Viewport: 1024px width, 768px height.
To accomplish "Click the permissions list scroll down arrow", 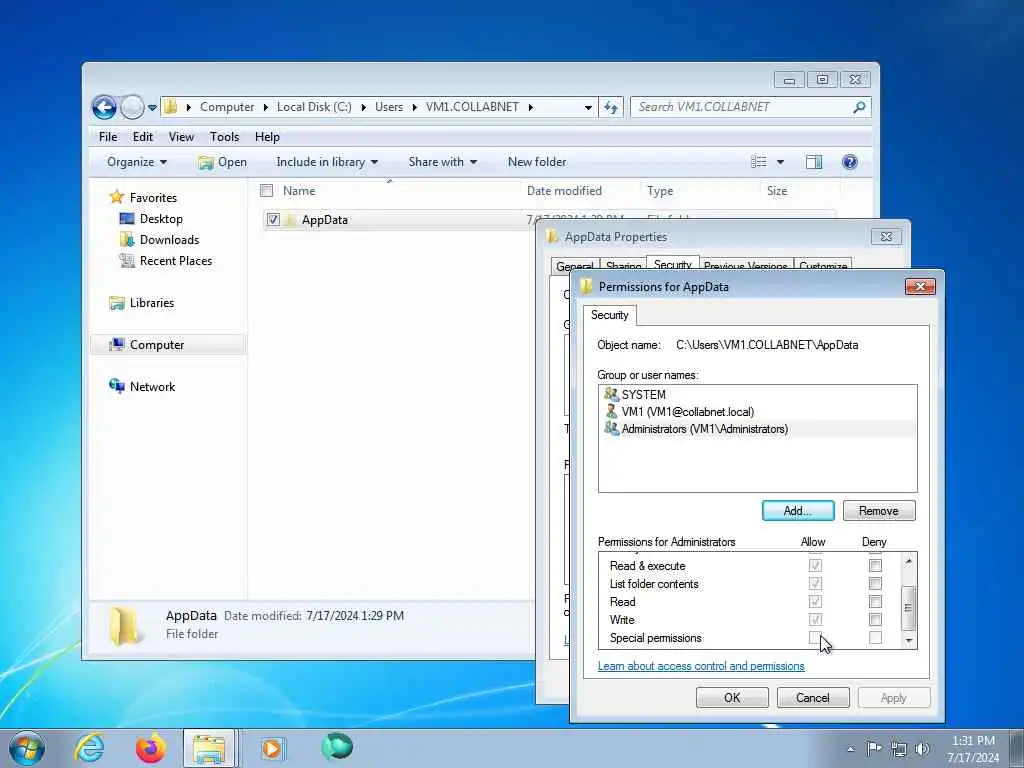I will click(908, 641).
